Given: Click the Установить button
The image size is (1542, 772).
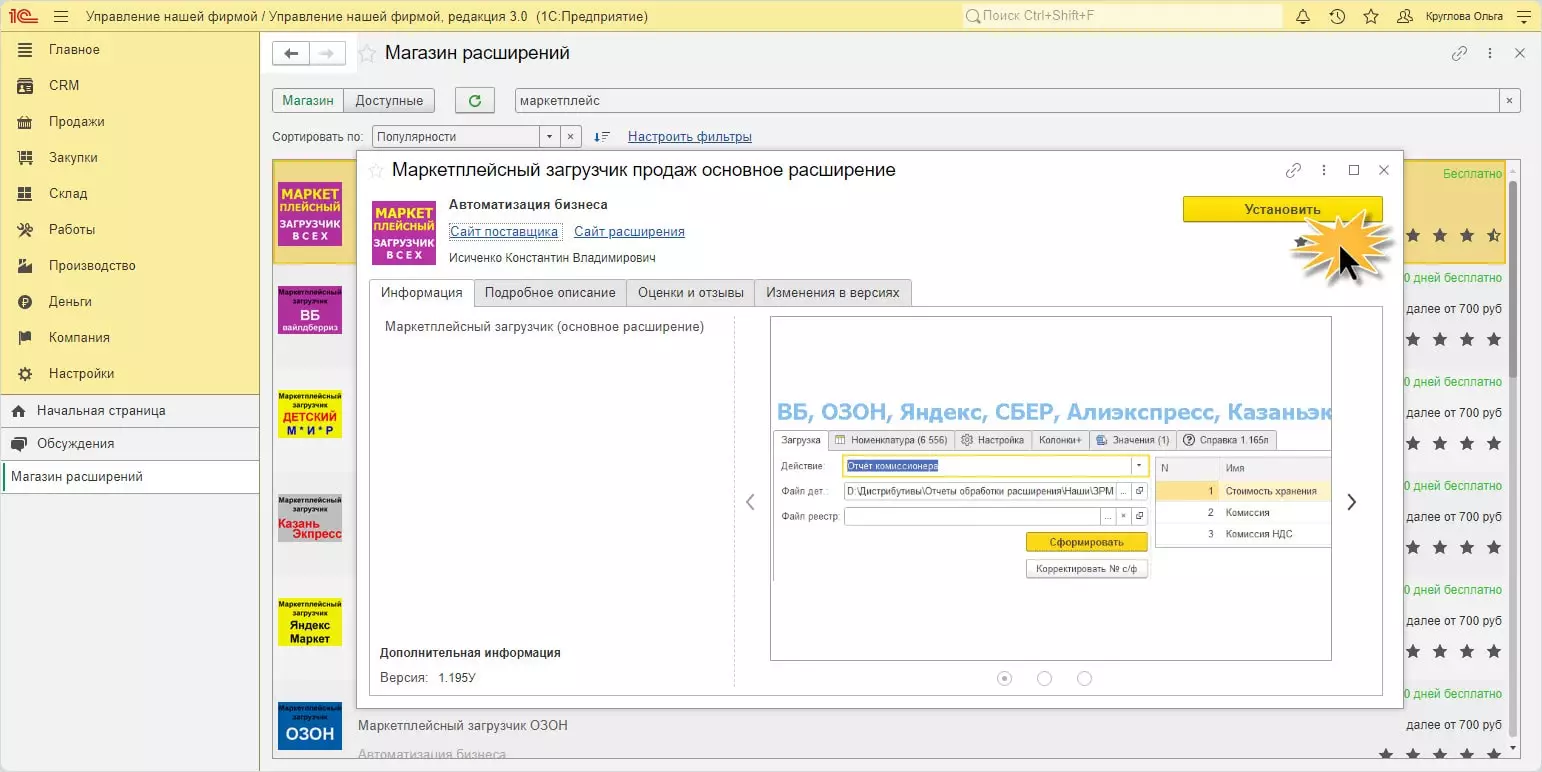Looking at the screenshot, I should 1283,209.
